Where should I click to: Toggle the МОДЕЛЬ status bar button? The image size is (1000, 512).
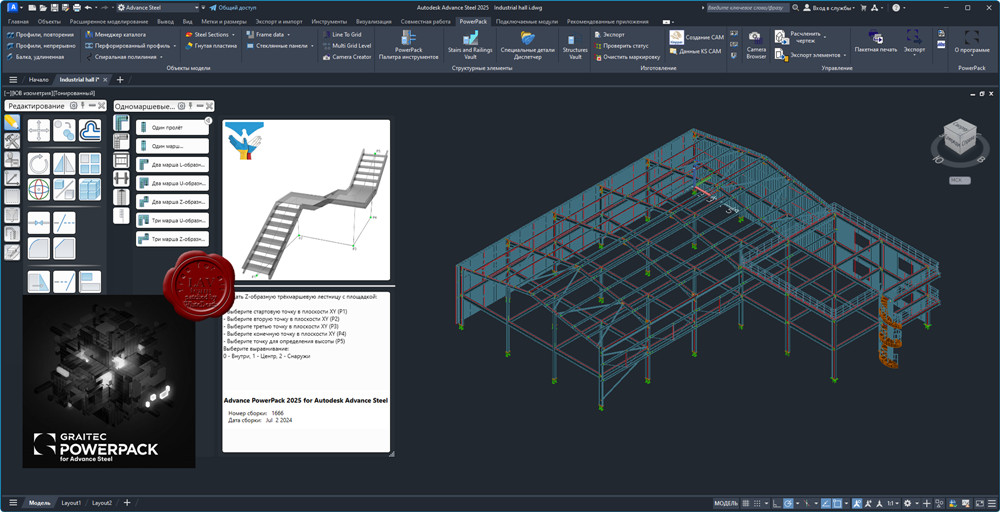pos(726,503)
